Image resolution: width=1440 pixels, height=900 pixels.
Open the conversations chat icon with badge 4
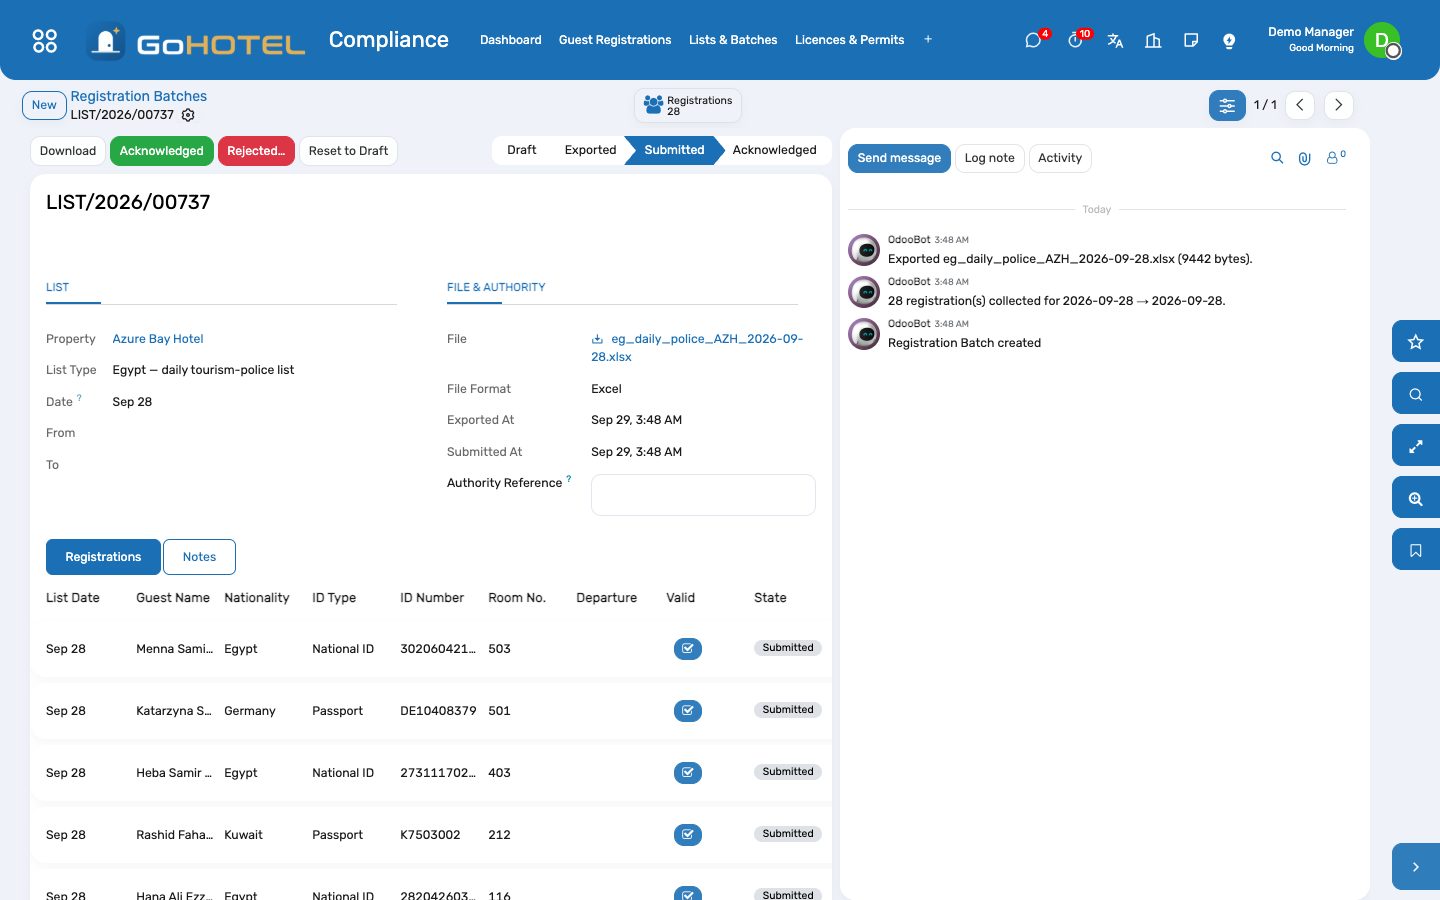1034,40
